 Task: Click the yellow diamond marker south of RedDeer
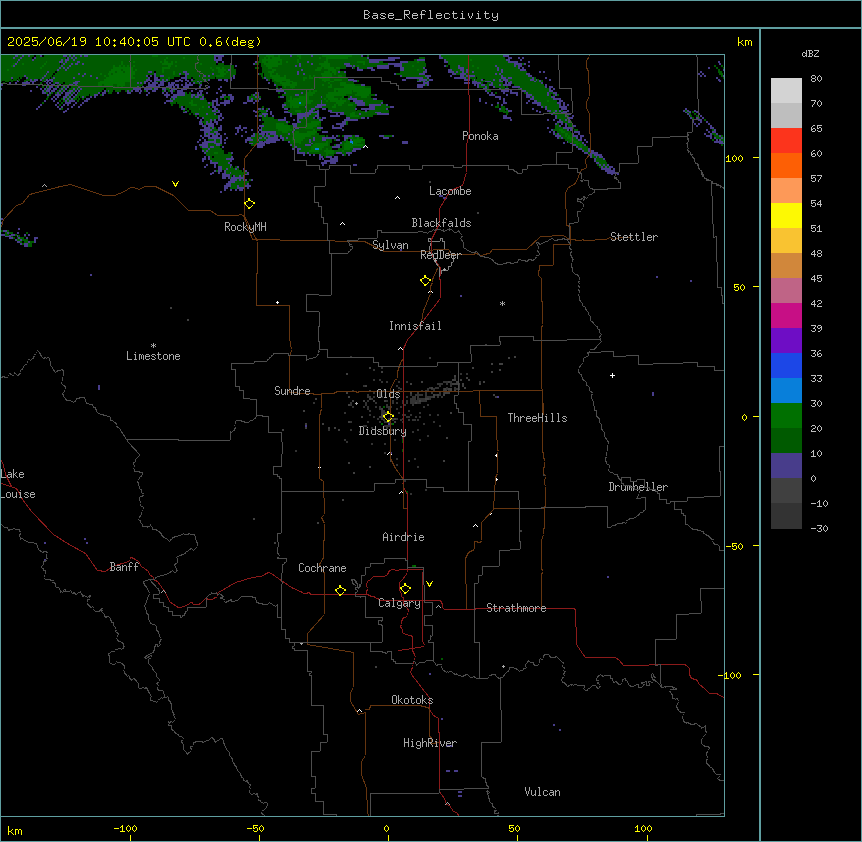(425, 281)
